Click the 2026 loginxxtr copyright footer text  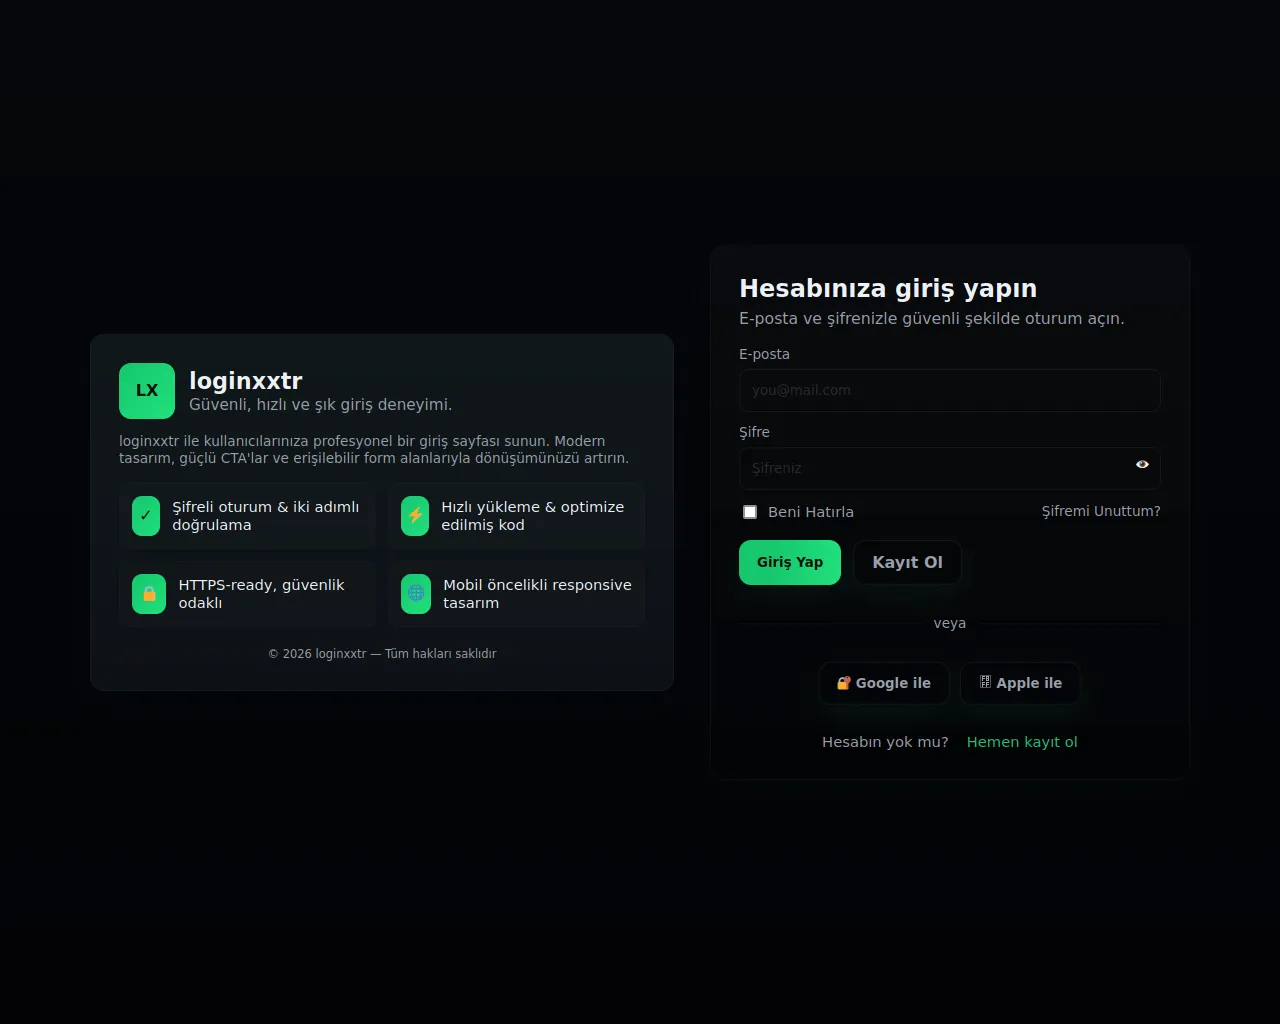tap(382, 654)
